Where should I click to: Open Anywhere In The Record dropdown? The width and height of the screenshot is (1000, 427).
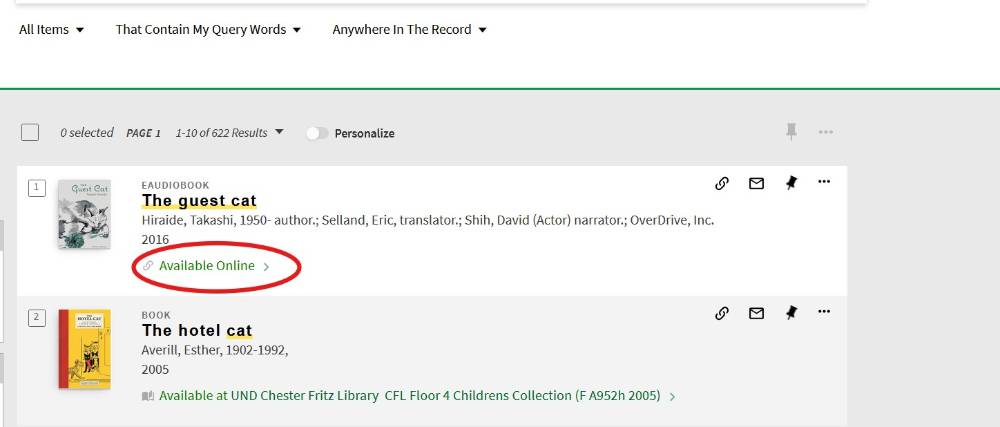(409, 30)
